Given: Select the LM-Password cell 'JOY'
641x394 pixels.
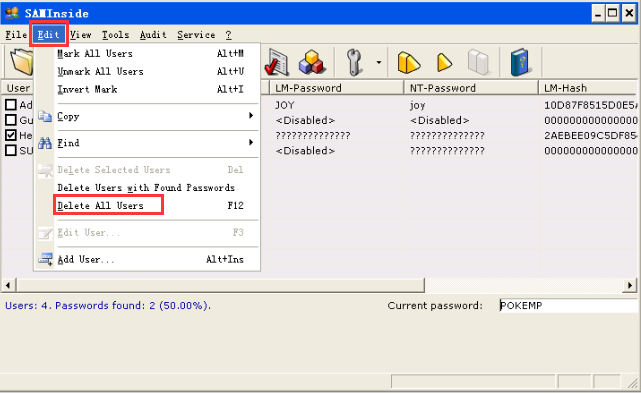Looking at the screenshot, I should pyautogui.click(x=285, y=105).
